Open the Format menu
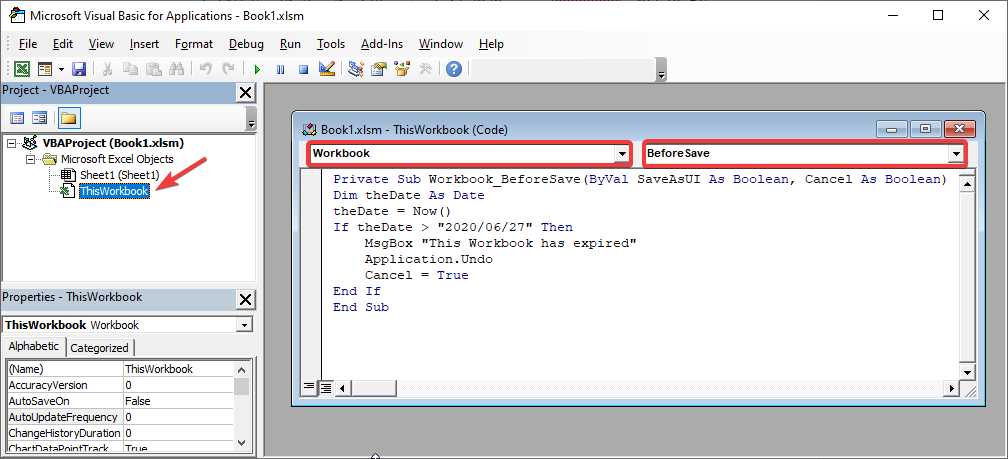Image resolution: width=1008 pixels, height=459 pixels. click(x=194, y=44)
